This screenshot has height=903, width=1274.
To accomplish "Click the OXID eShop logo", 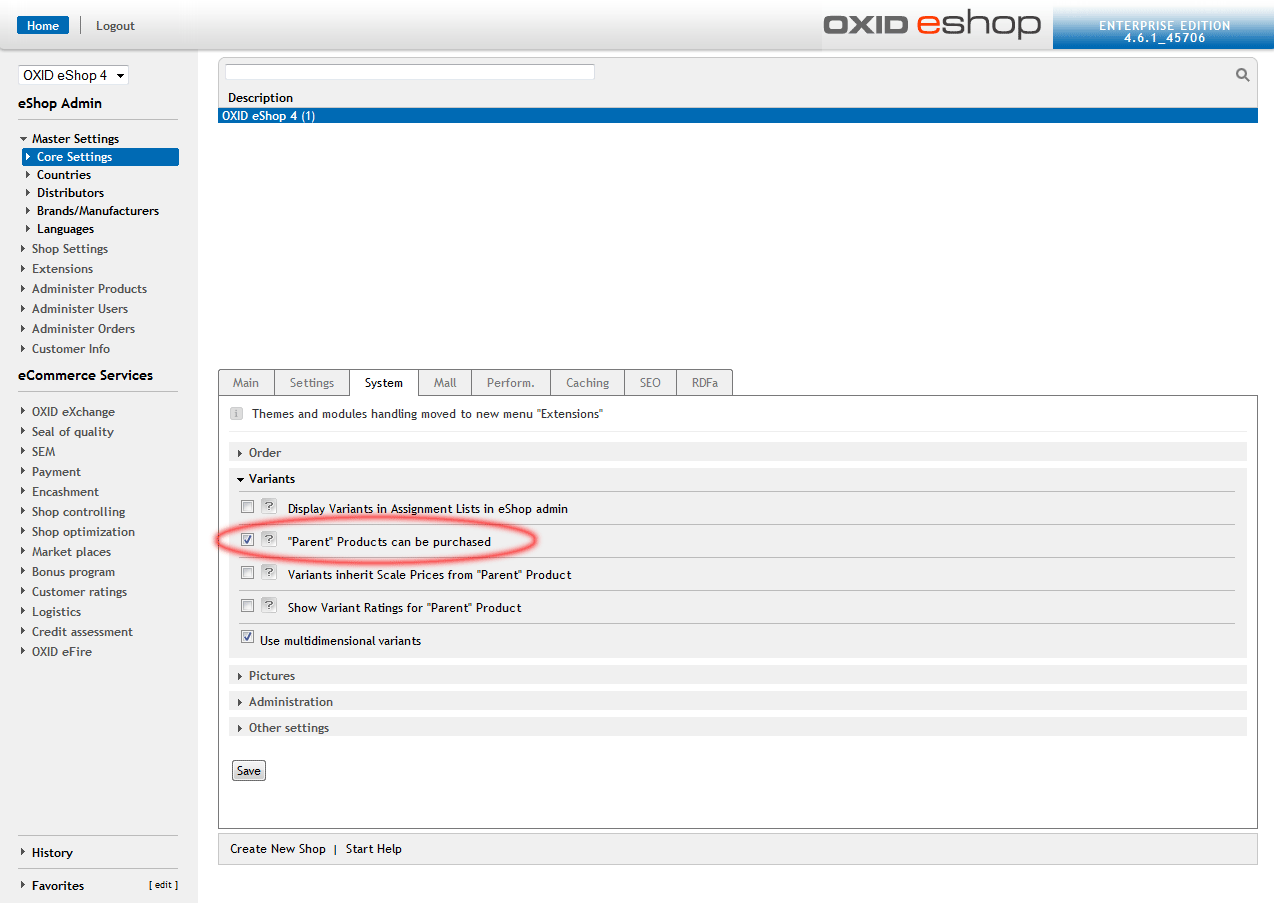I will click(931, 25).
